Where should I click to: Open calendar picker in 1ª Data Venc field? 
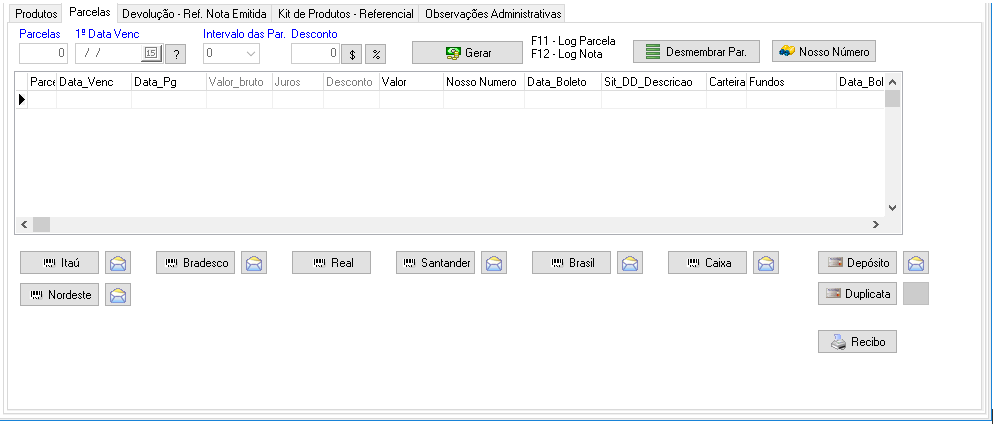[x=151, y=53]
